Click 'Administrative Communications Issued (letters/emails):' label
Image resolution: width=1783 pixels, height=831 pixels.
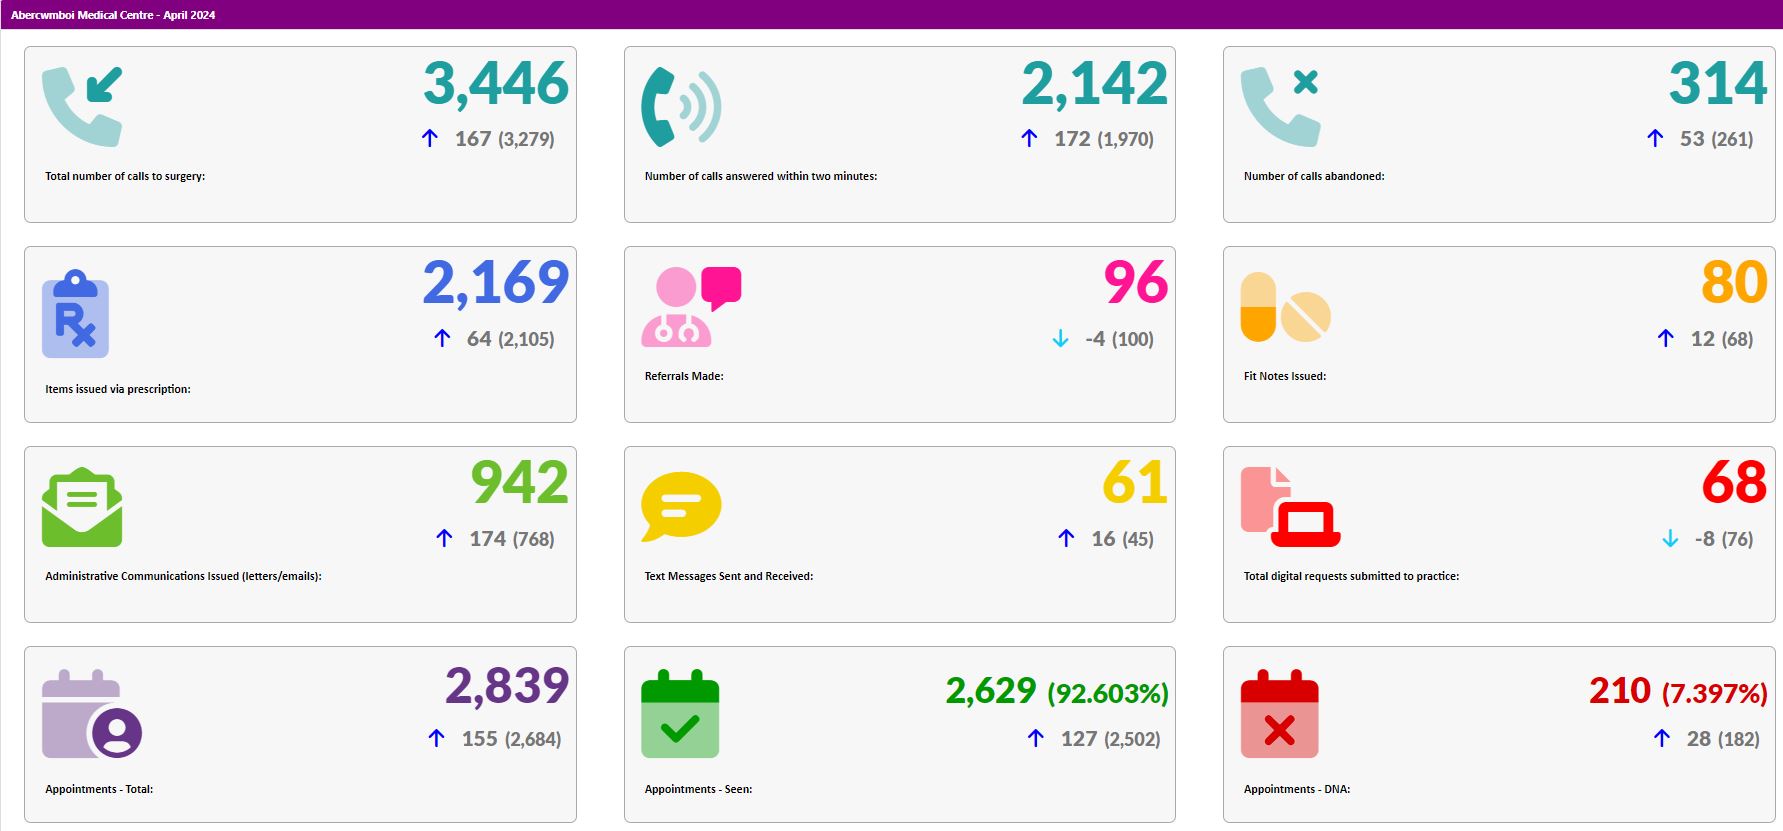(183, 576)
